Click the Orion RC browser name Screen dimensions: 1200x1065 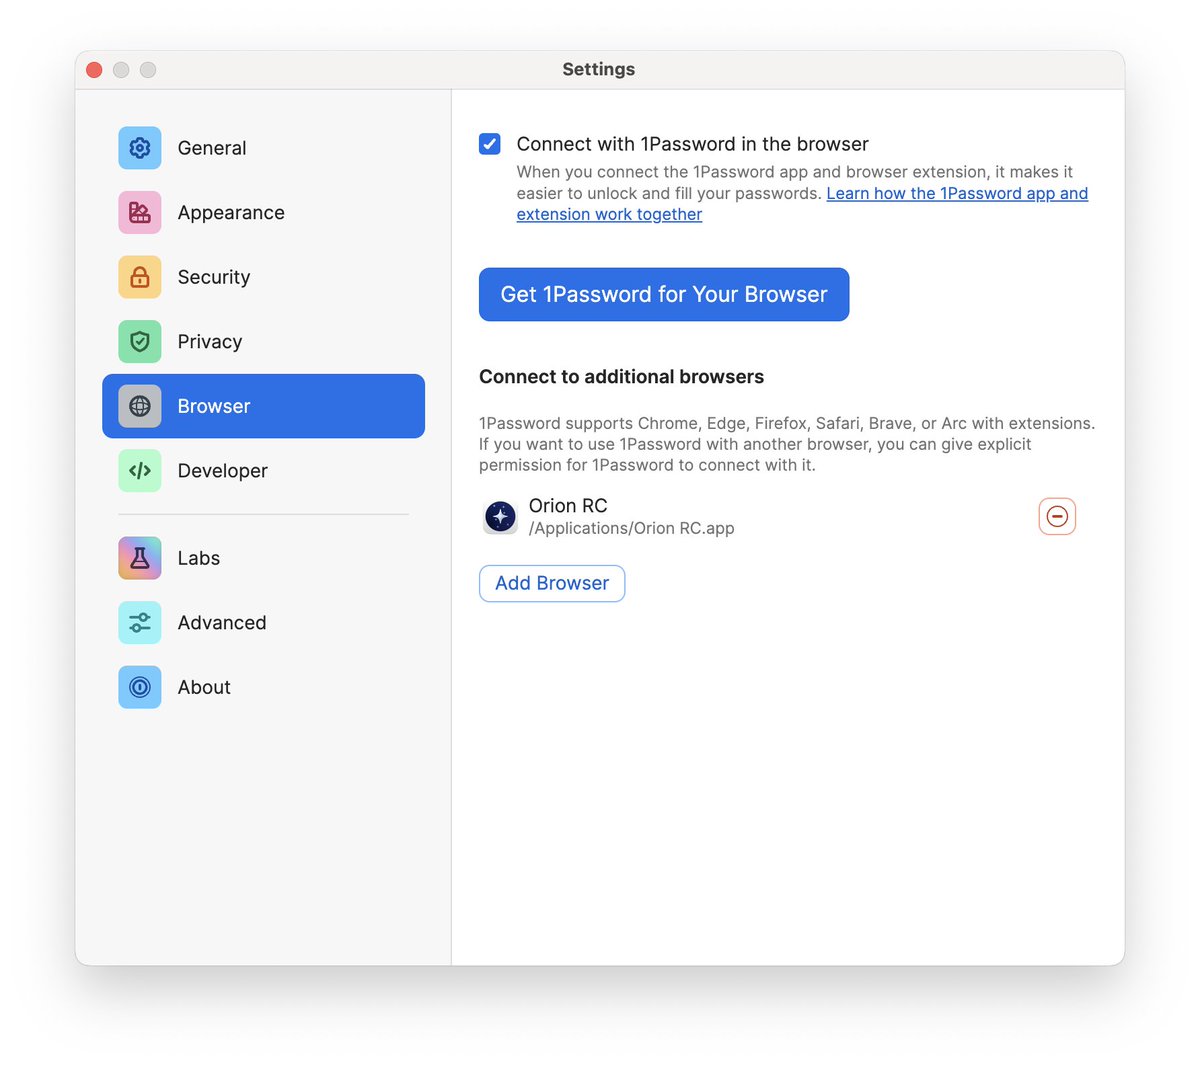[x=568, y=506]
